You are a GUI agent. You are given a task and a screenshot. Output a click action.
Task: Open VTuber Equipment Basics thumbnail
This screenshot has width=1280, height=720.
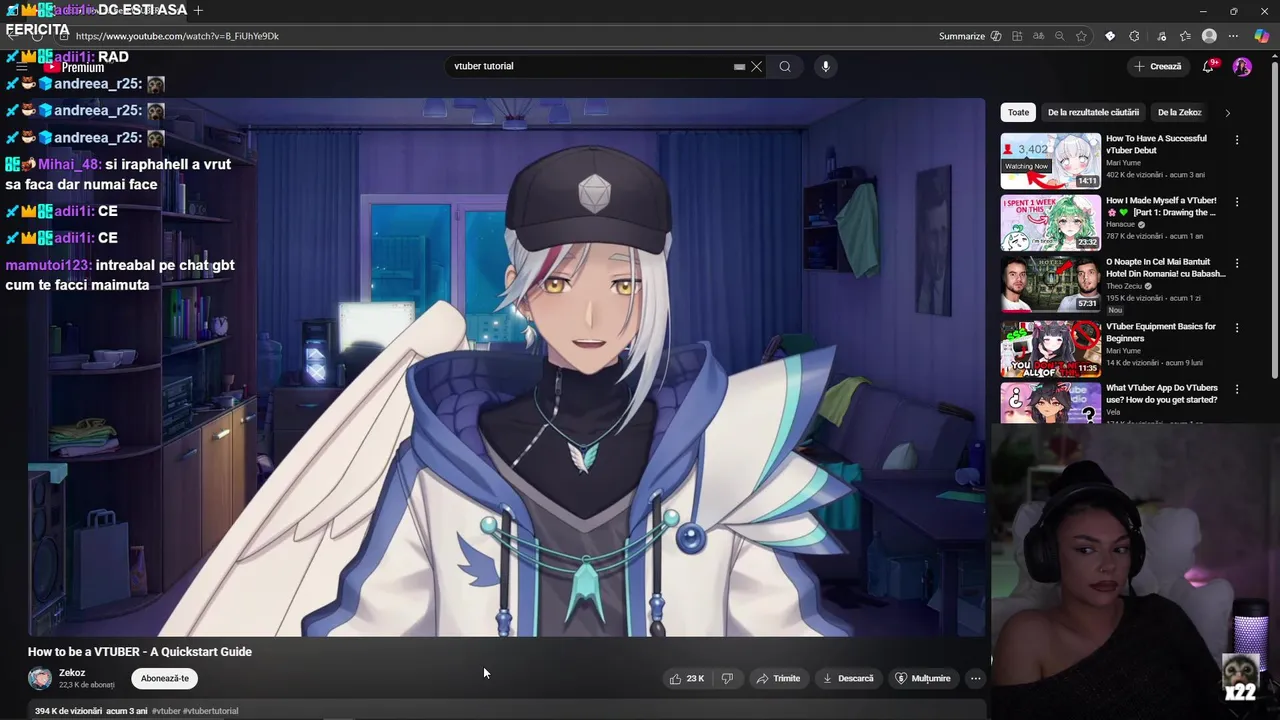point(1050,347)
